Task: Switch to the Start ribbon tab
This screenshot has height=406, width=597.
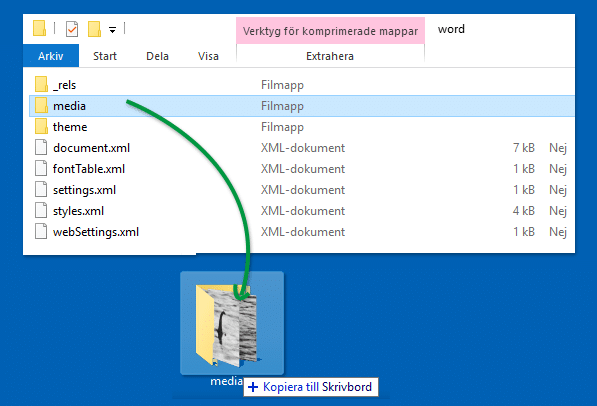Action: pos(105,56)
